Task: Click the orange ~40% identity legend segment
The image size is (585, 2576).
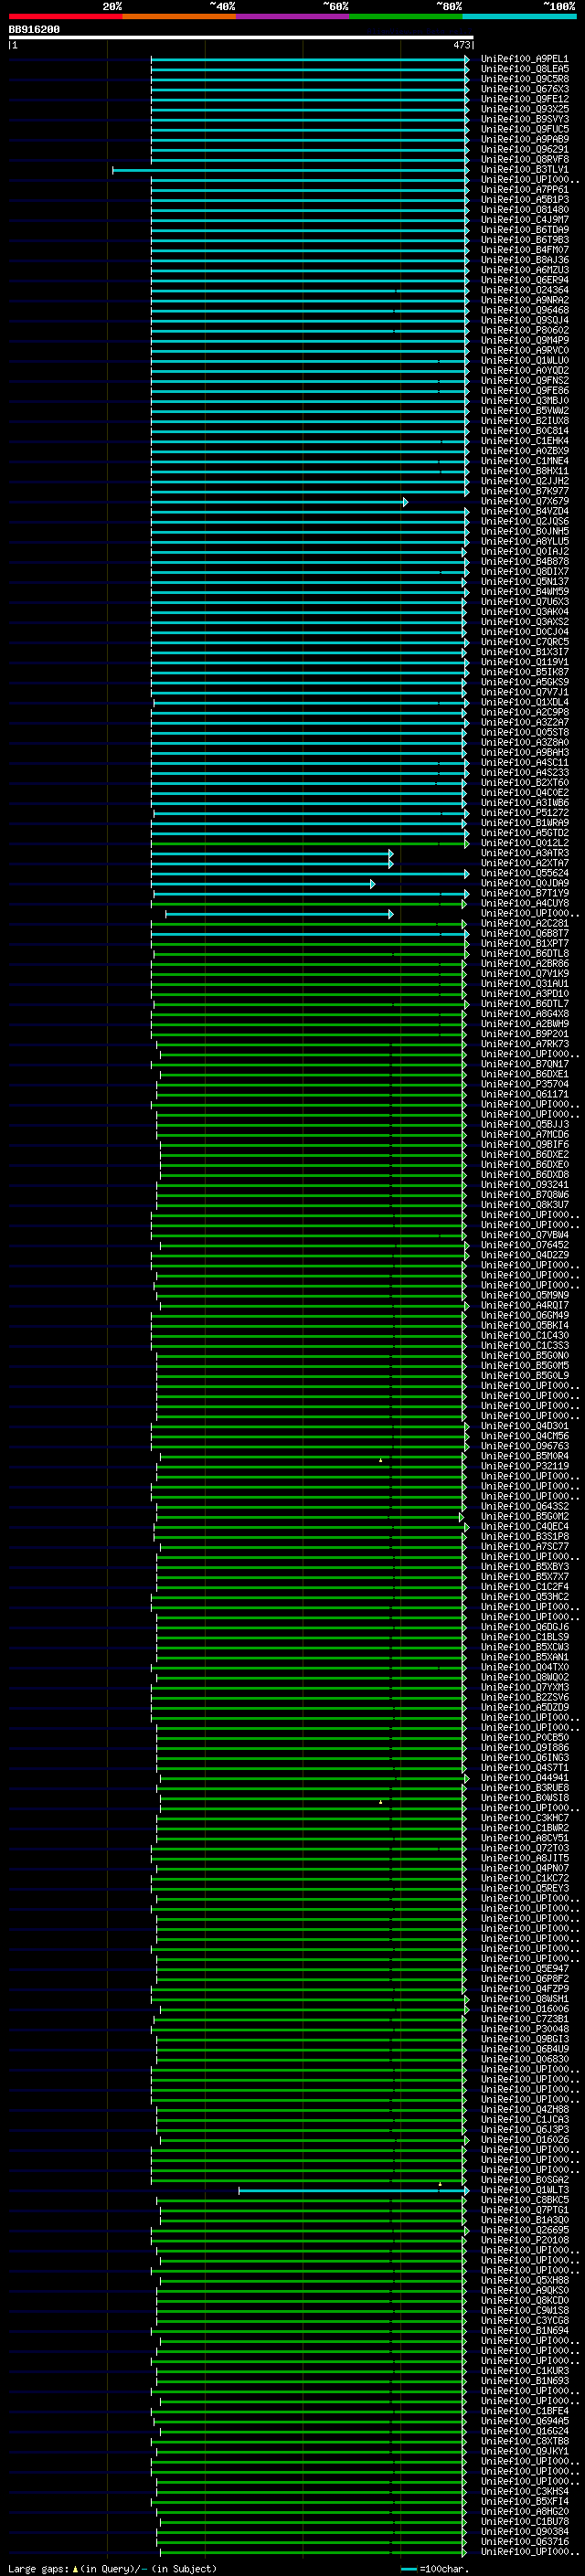Action: click(179, 16)
